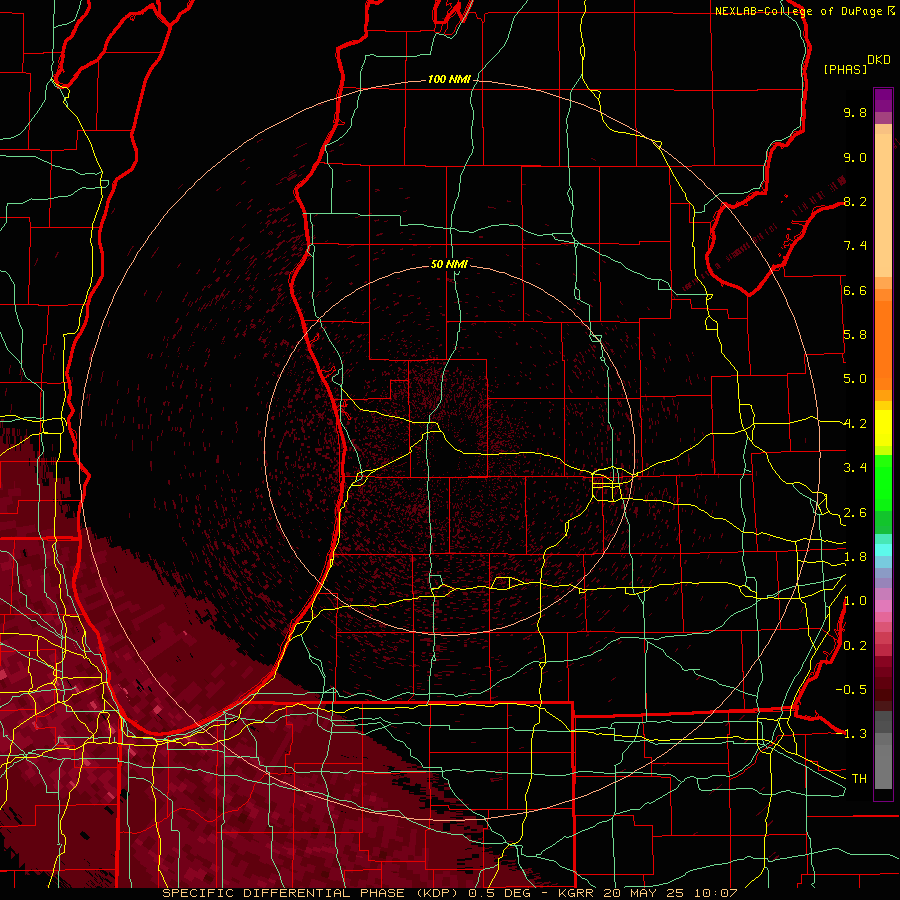Pick the orange segment of the color bar

click(x=883, y=344)
